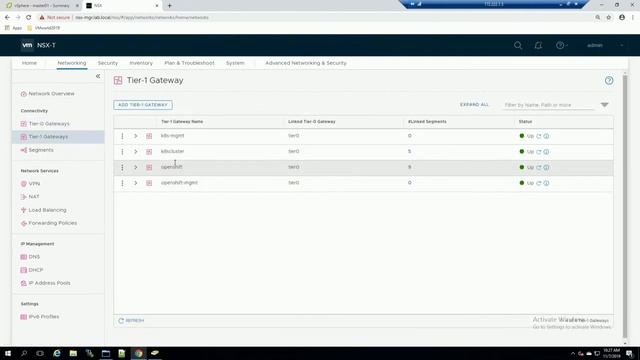This screenshot has height=360, width=640.
Task: Expand the k8s-mgmt gateway row
Action: pyautogui.click(x=136, y=136)
